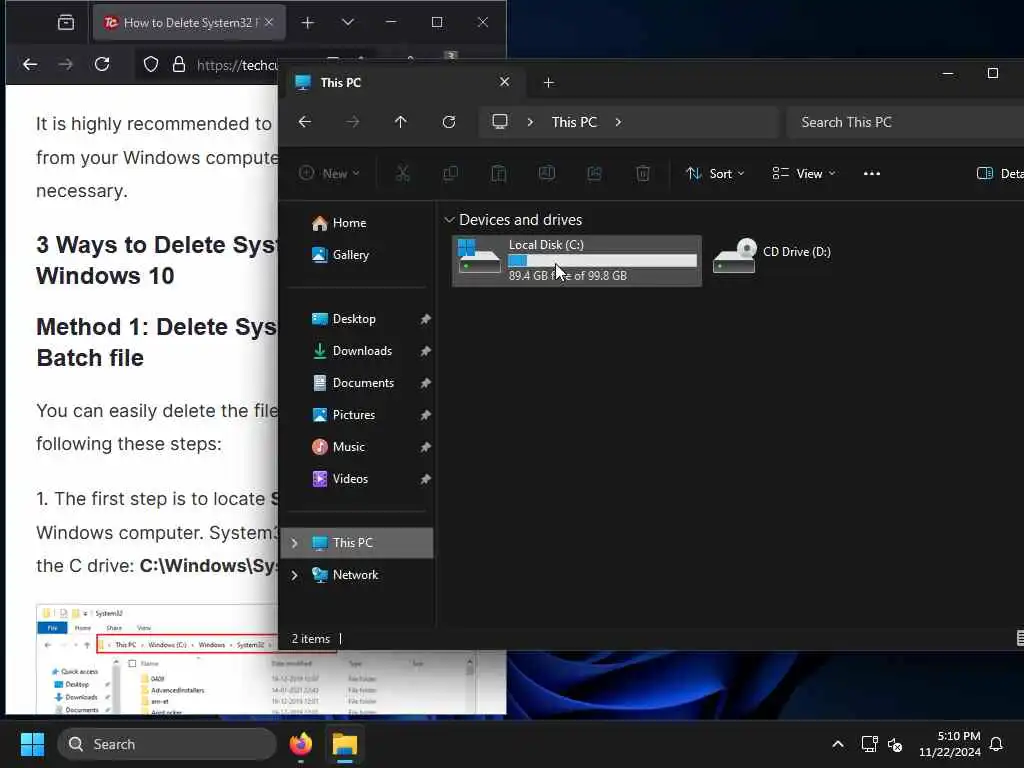Click the PC monitor icon in address bar
The image size is (1024, 768).
pyautogui.click(x=500, y=122)
